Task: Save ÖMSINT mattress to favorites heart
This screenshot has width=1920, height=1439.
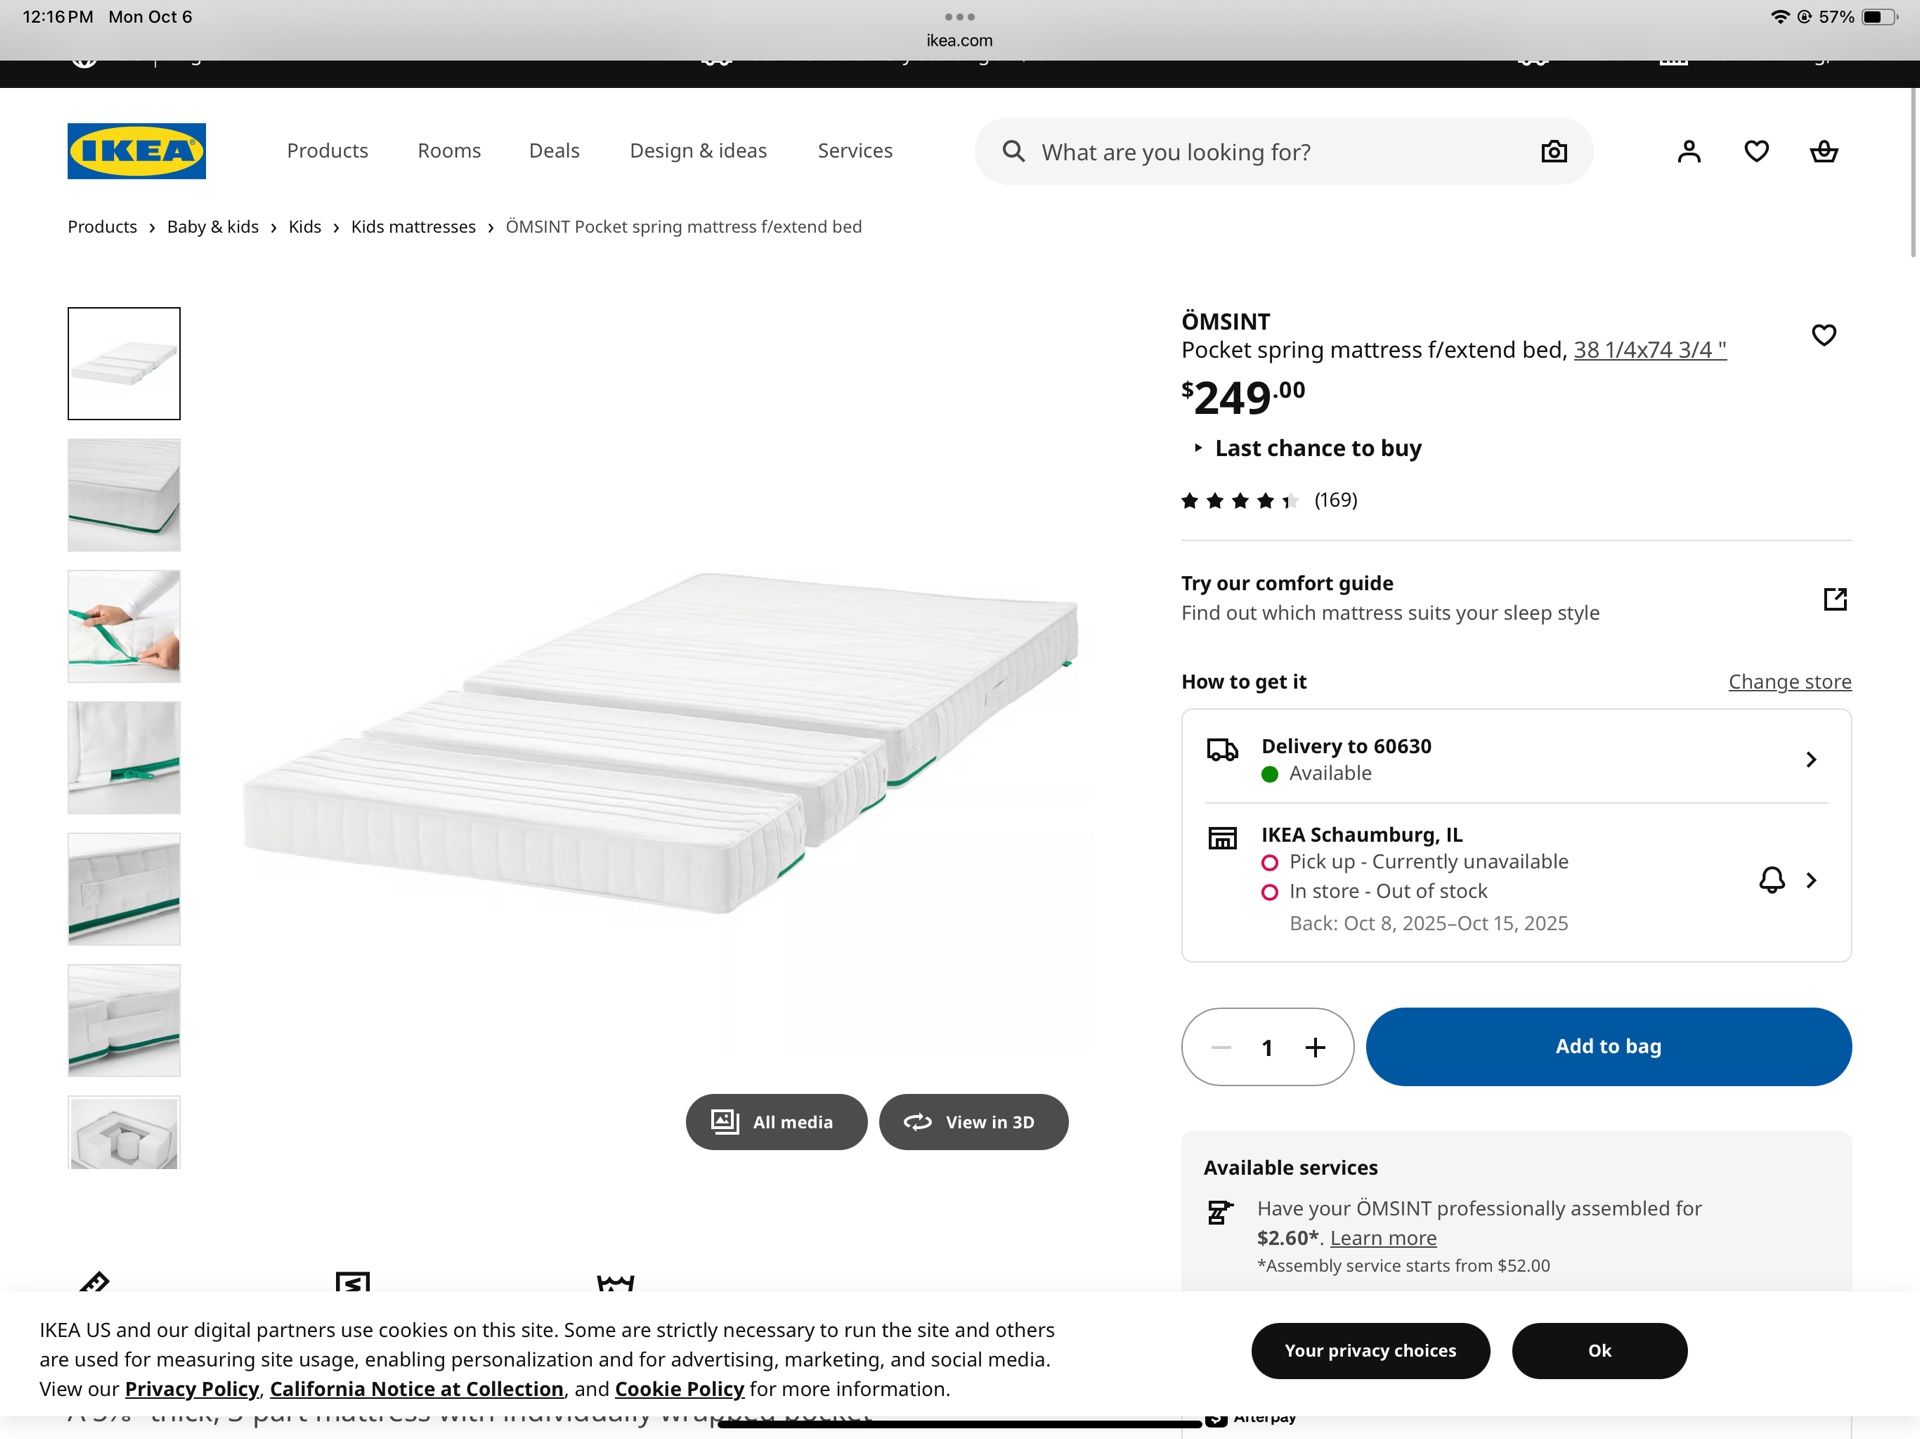Action: click(1824, 335)
